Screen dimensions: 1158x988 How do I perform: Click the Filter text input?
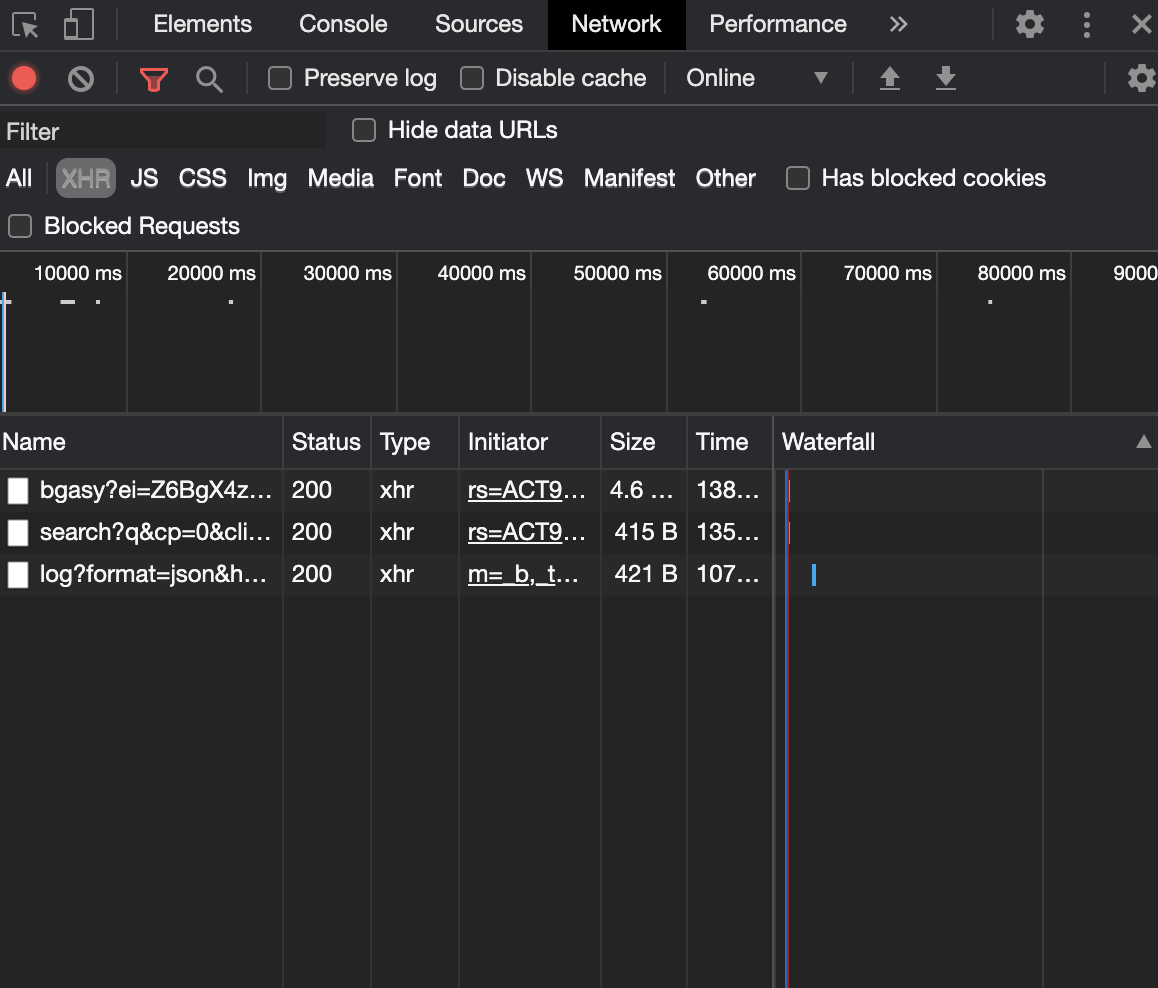[x=162, y=131]
